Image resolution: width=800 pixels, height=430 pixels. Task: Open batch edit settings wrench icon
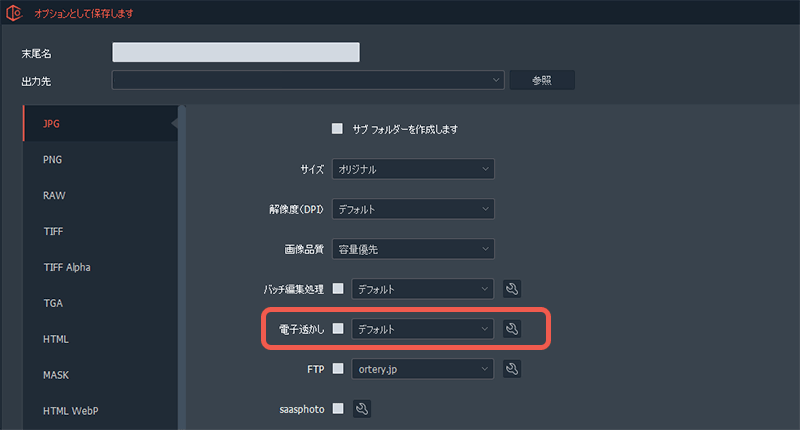point(512,289)
